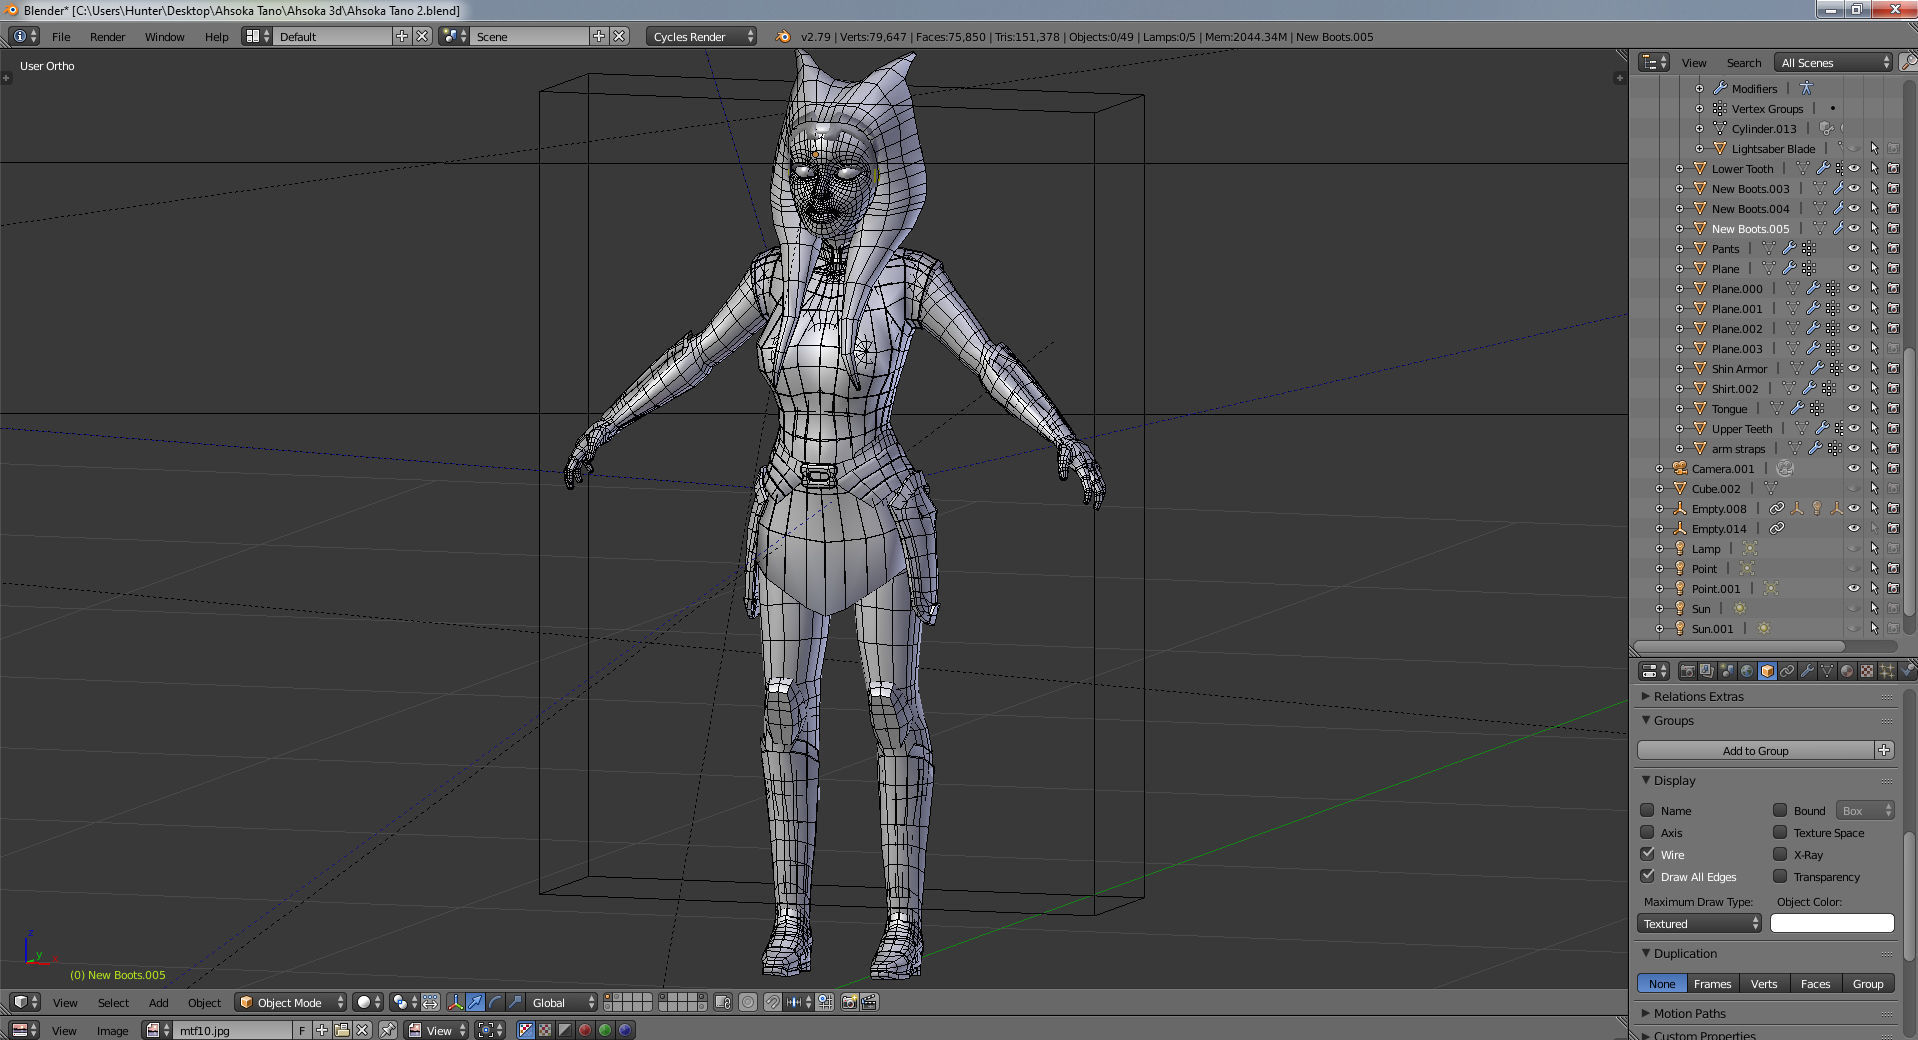
Task: Uncheck the Wire display checkbox
Action: pos(1647,854)
